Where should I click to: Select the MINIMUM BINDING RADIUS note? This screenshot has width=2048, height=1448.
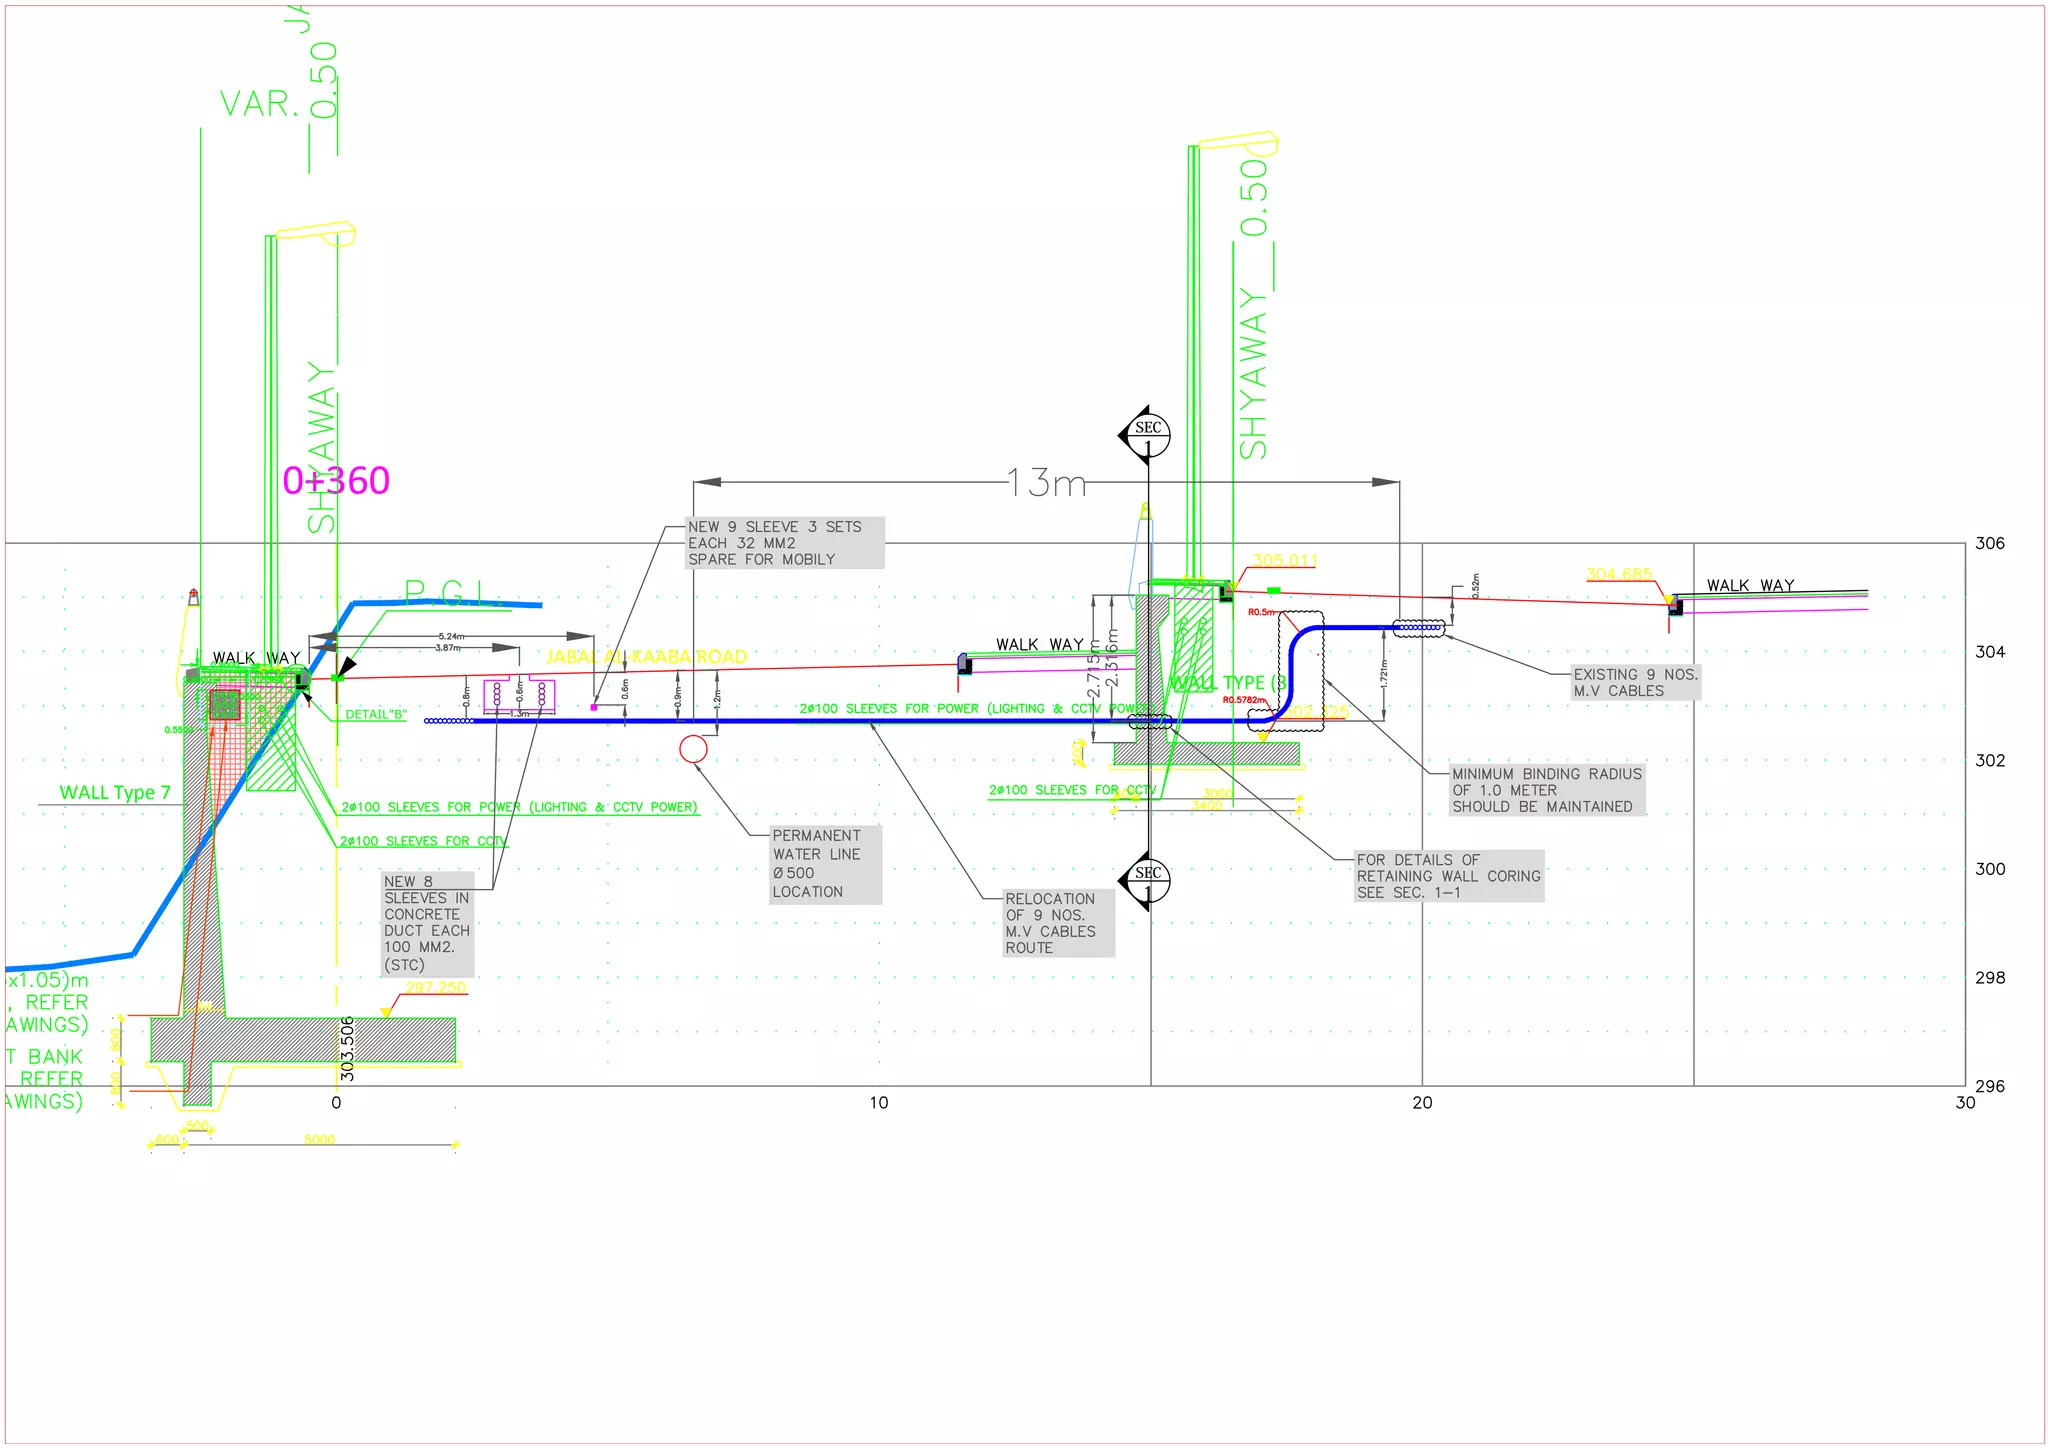coord(1546,790)
